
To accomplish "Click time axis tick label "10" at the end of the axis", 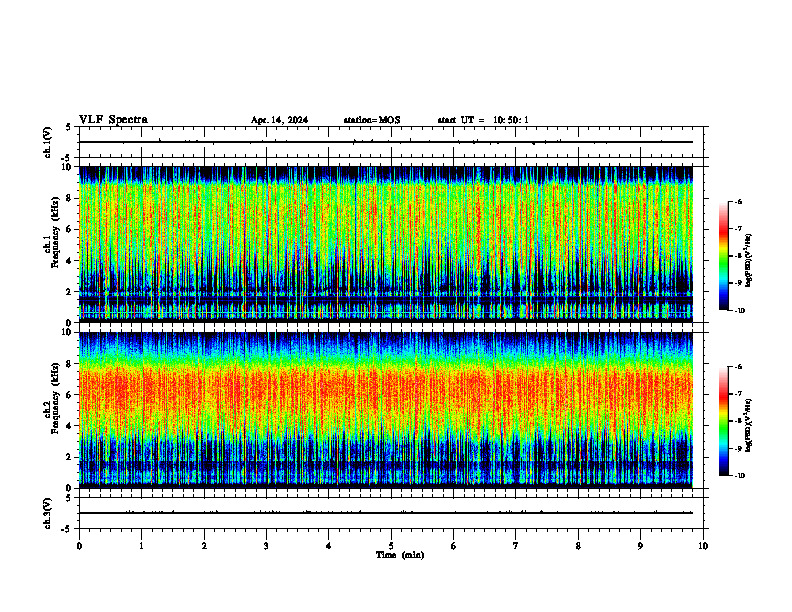I will 703,546.
